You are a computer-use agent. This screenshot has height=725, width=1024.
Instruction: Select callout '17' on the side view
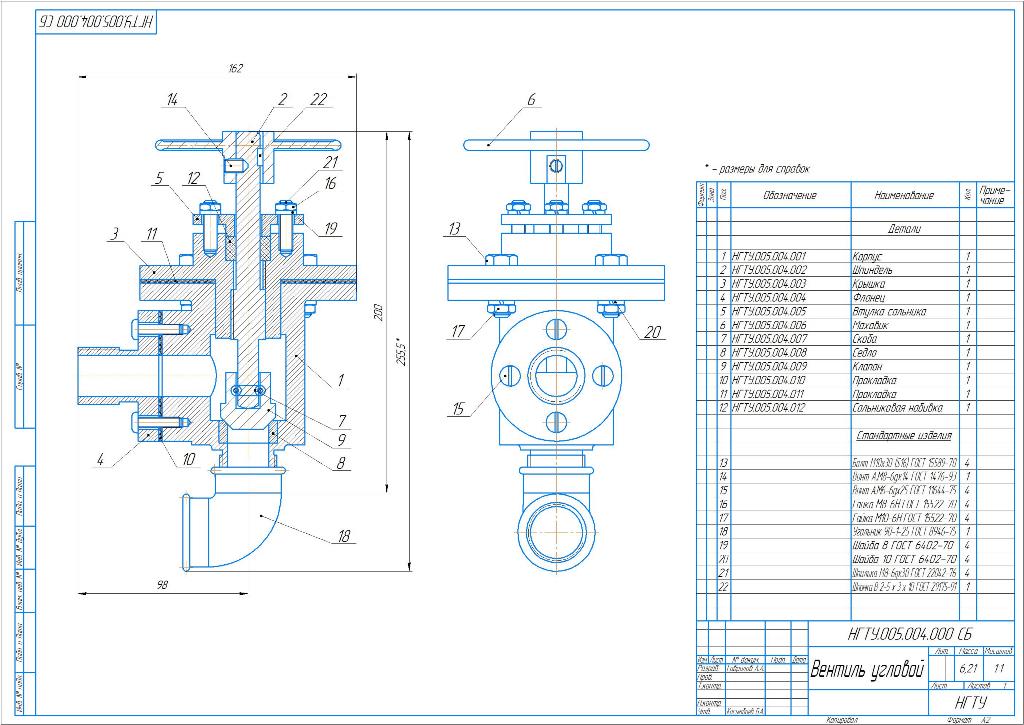[x=458, y=332]
